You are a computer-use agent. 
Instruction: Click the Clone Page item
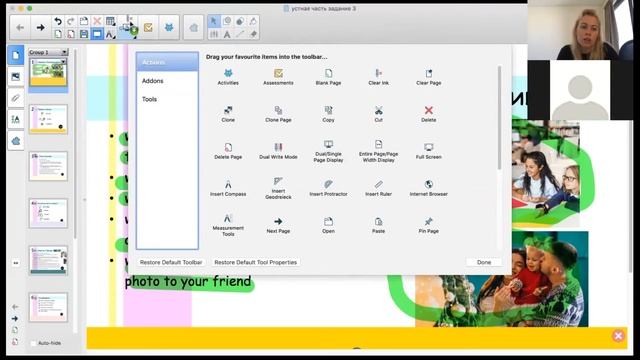click(278, 113)
